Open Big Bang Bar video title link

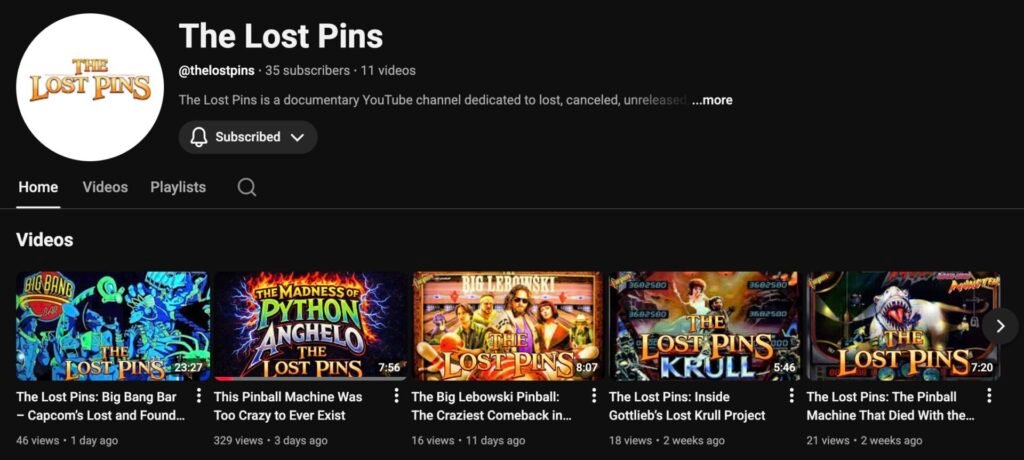tap(100, 406)
